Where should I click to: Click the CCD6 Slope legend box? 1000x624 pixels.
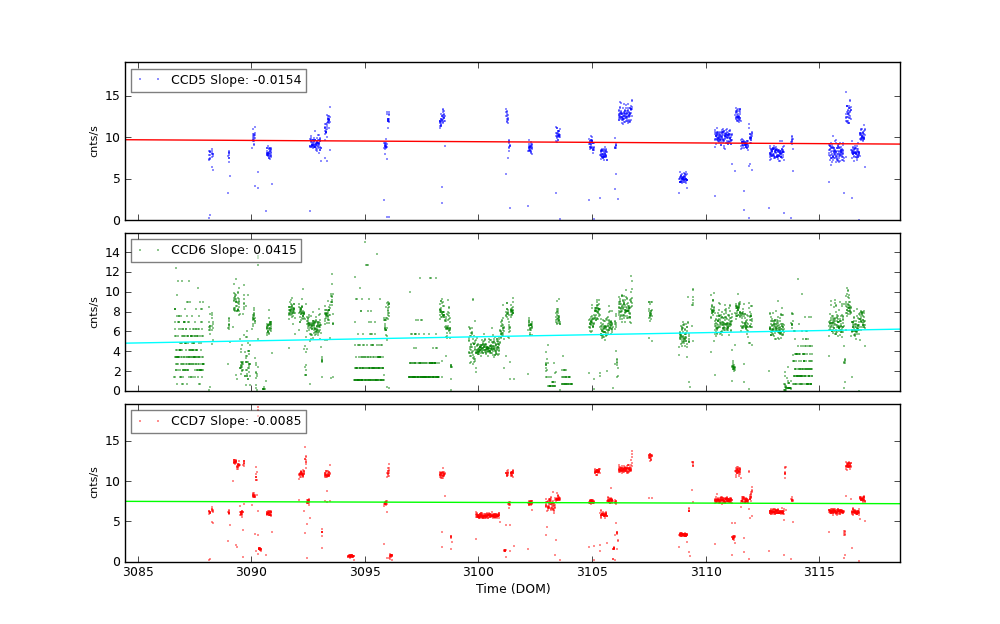coord(216,250)
